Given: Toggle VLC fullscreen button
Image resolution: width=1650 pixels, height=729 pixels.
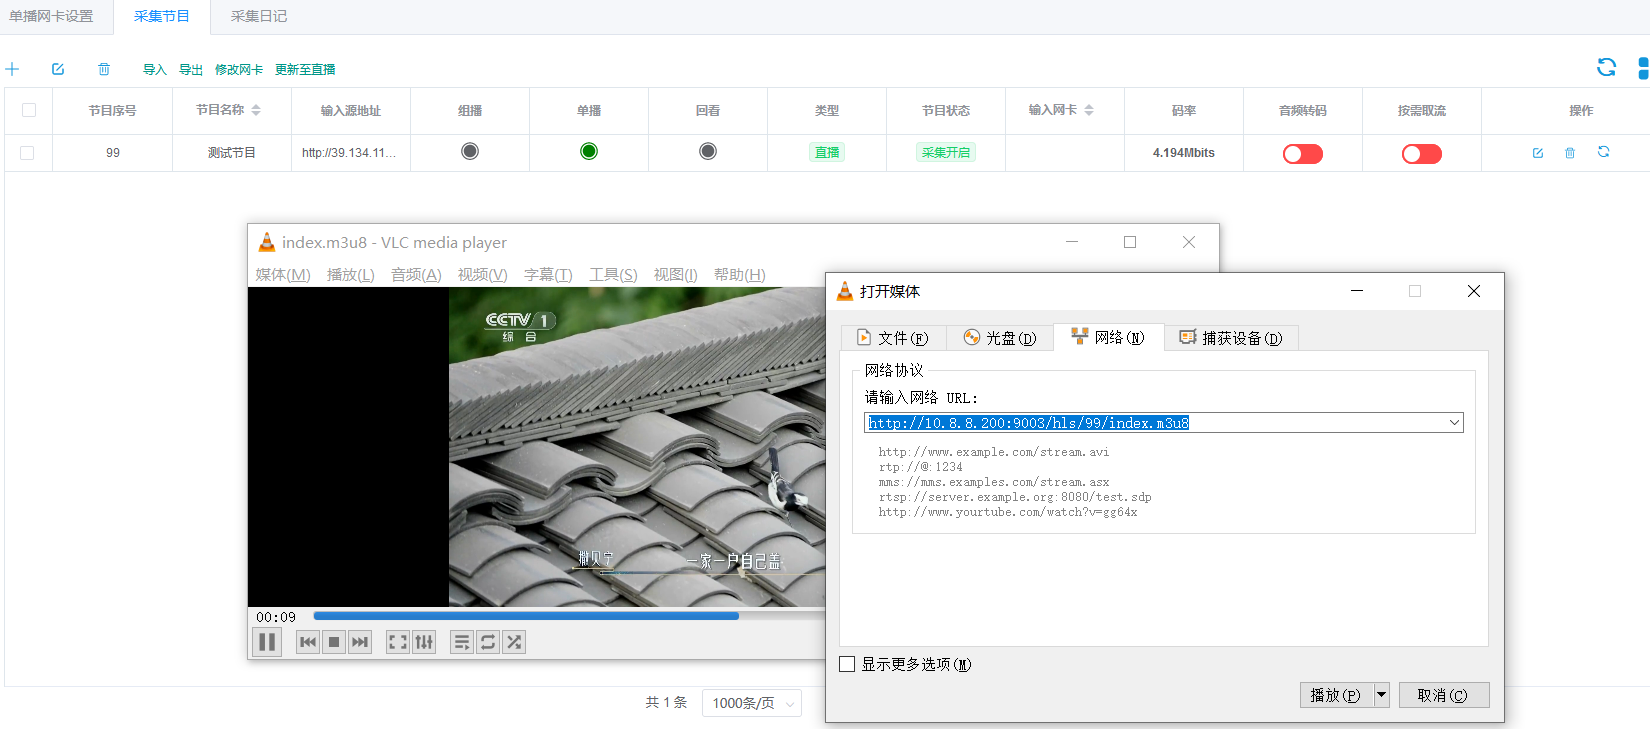Looking at the screenshot, I should coord(397,642).
